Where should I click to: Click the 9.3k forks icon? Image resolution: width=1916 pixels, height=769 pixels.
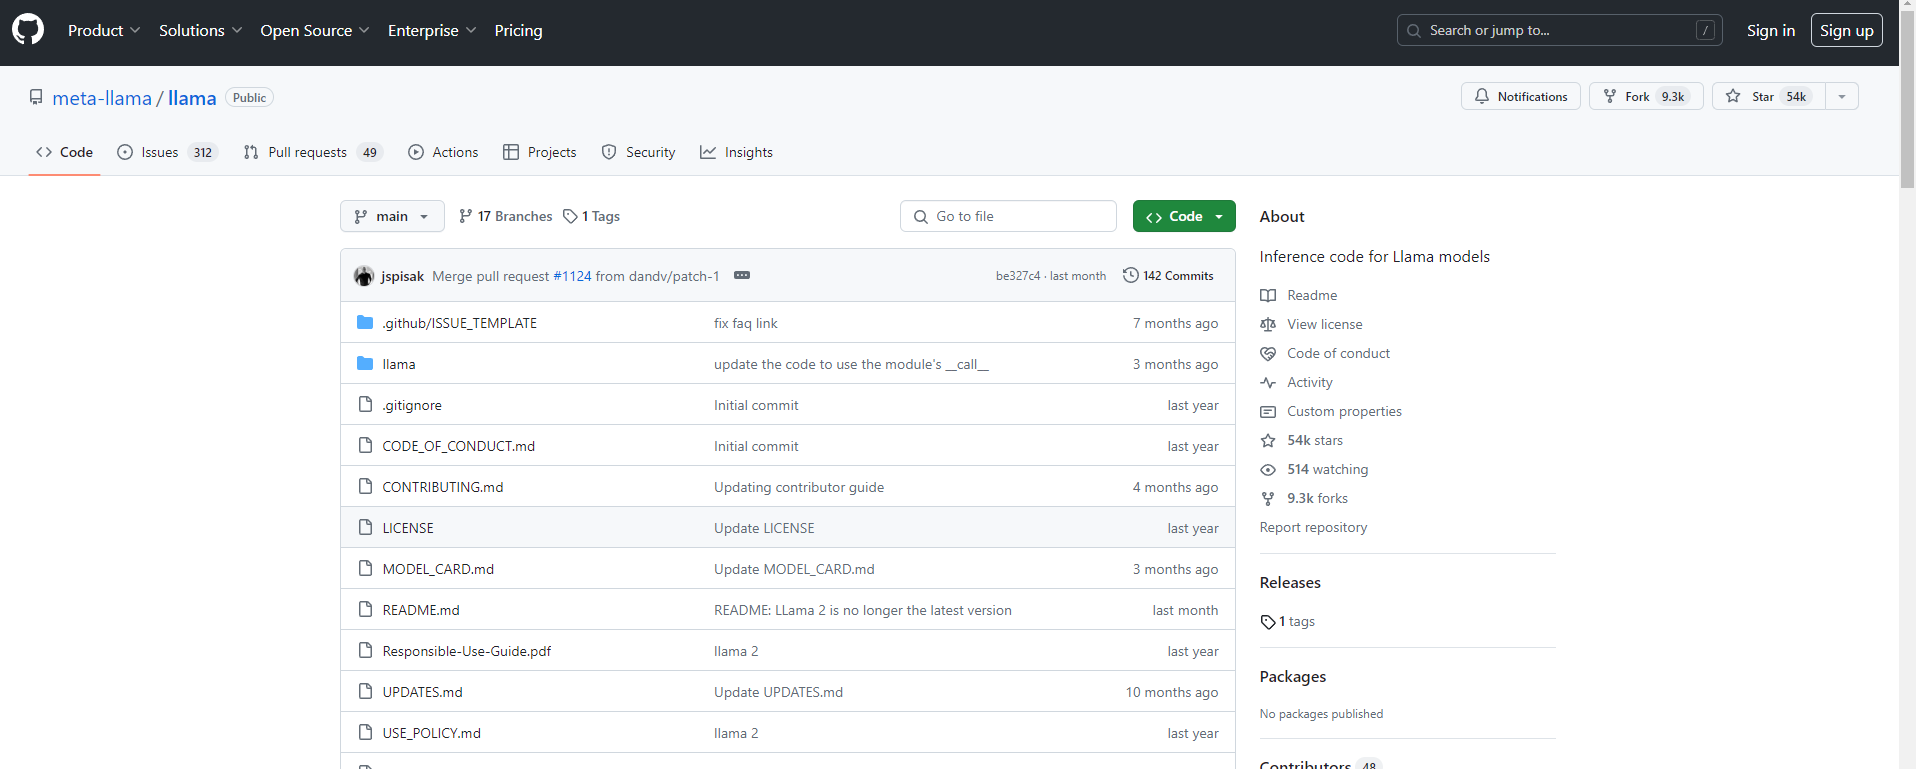coord(1268,498)
